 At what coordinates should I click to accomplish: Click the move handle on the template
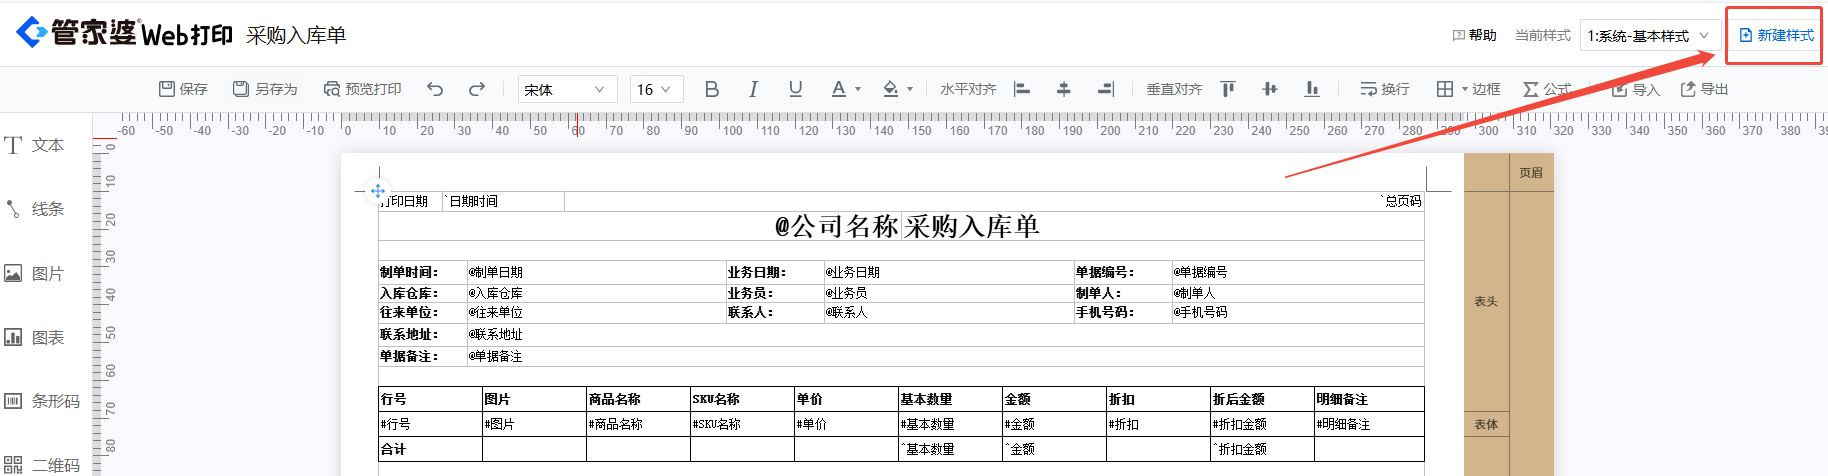pyautogui.click(x=378, y=190)
